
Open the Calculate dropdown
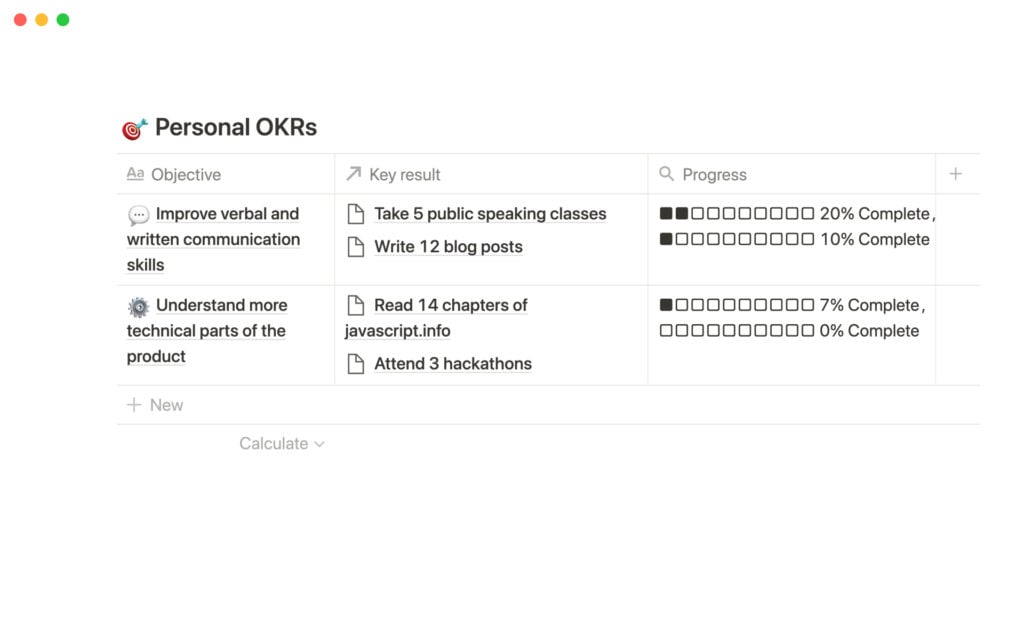[x=281, y=443]
